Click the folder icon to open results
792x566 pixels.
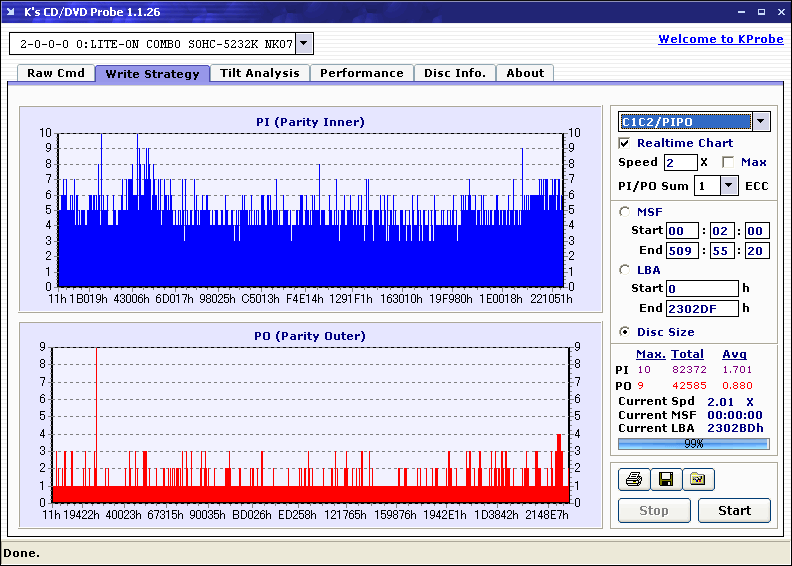tap(698, 480)
